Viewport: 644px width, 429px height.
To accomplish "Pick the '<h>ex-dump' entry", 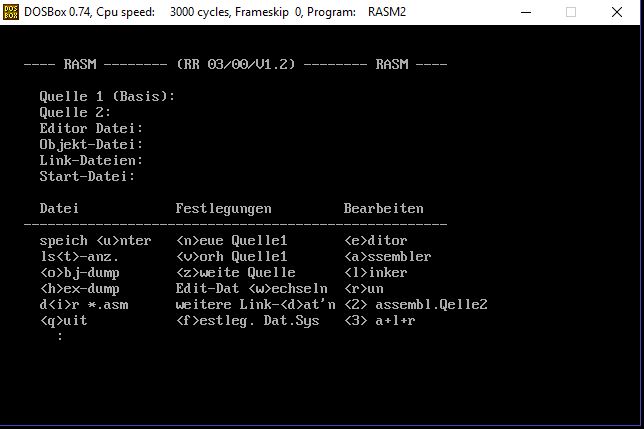I will point(79,289).
